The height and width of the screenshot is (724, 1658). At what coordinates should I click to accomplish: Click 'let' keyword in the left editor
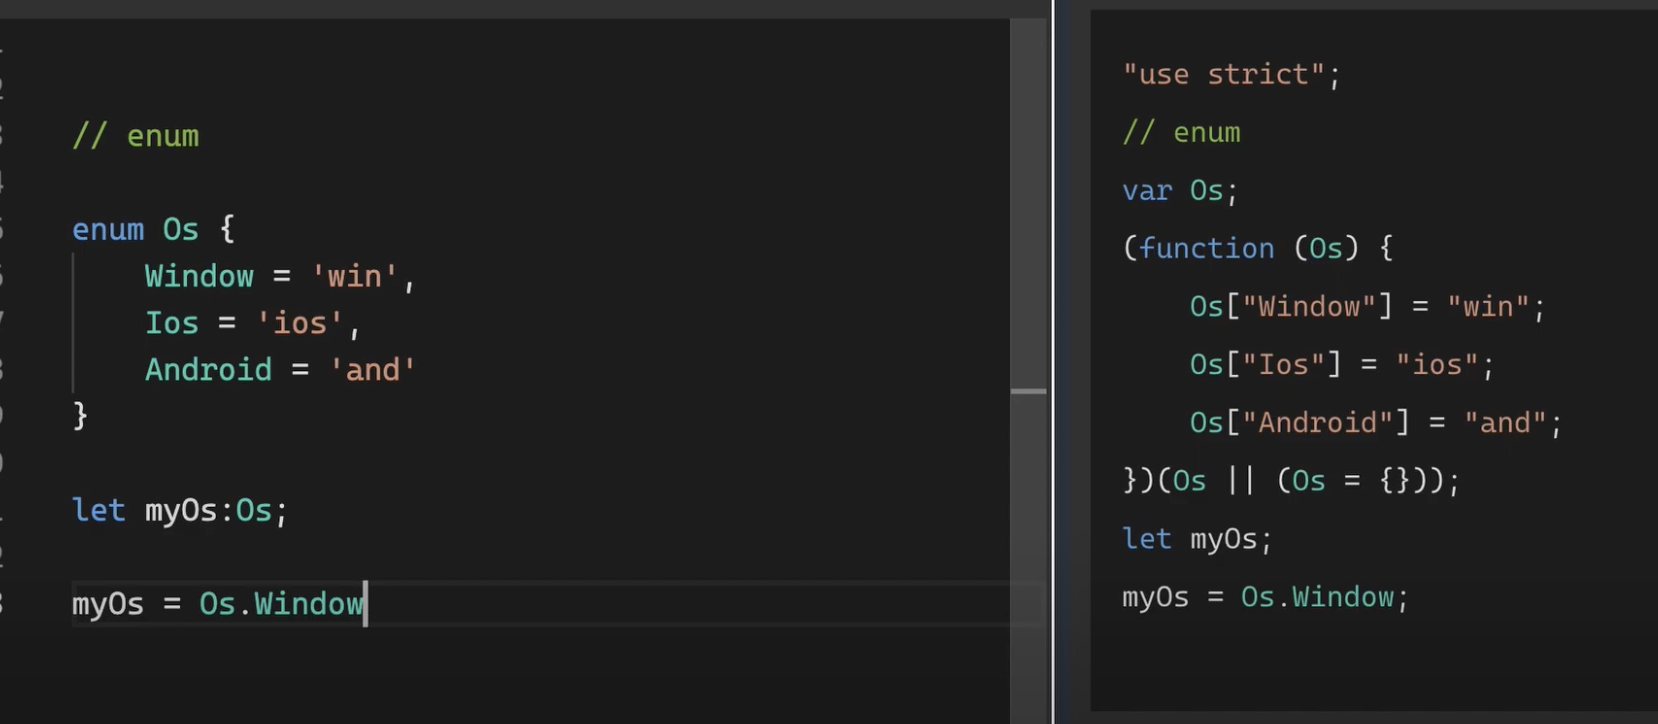click(x=98, y=510)
